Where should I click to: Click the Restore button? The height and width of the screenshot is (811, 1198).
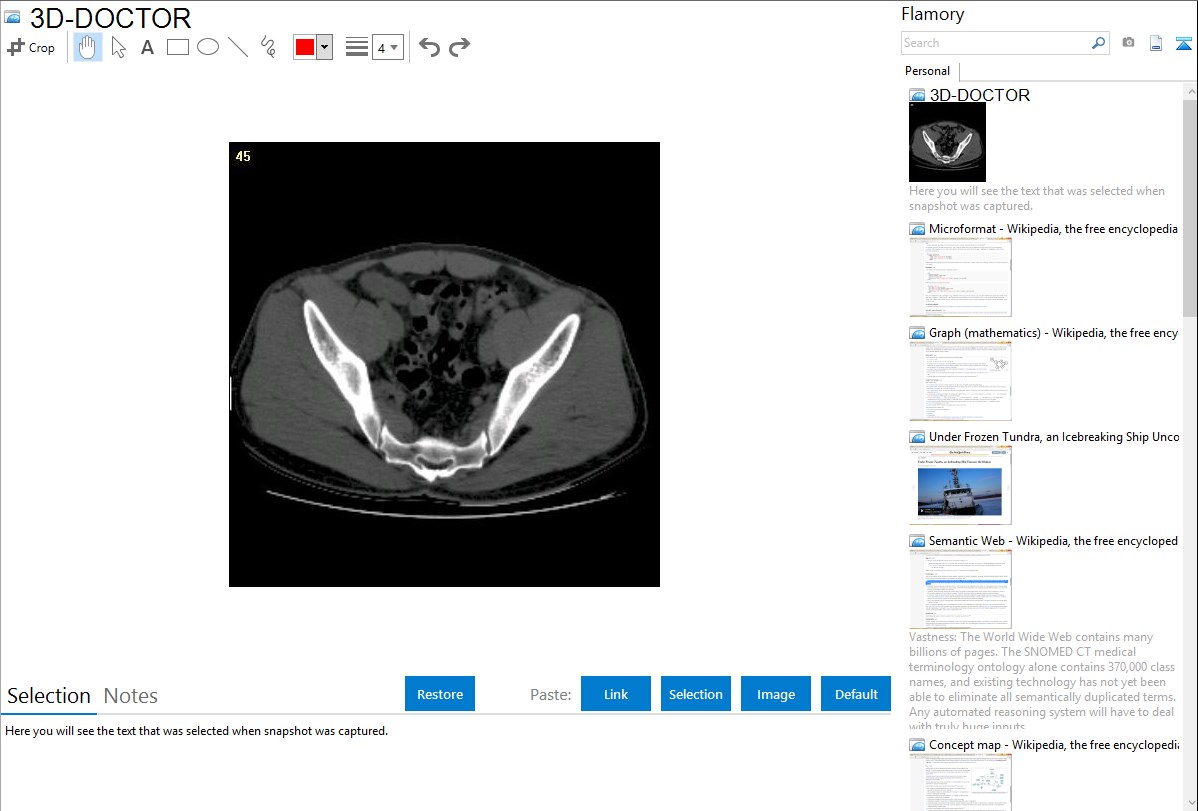(x=440, y=694)
